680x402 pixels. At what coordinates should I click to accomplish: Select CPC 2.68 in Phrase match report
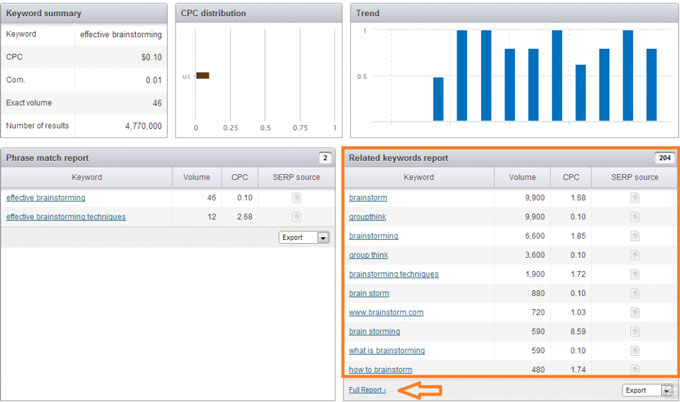[245, 217]
